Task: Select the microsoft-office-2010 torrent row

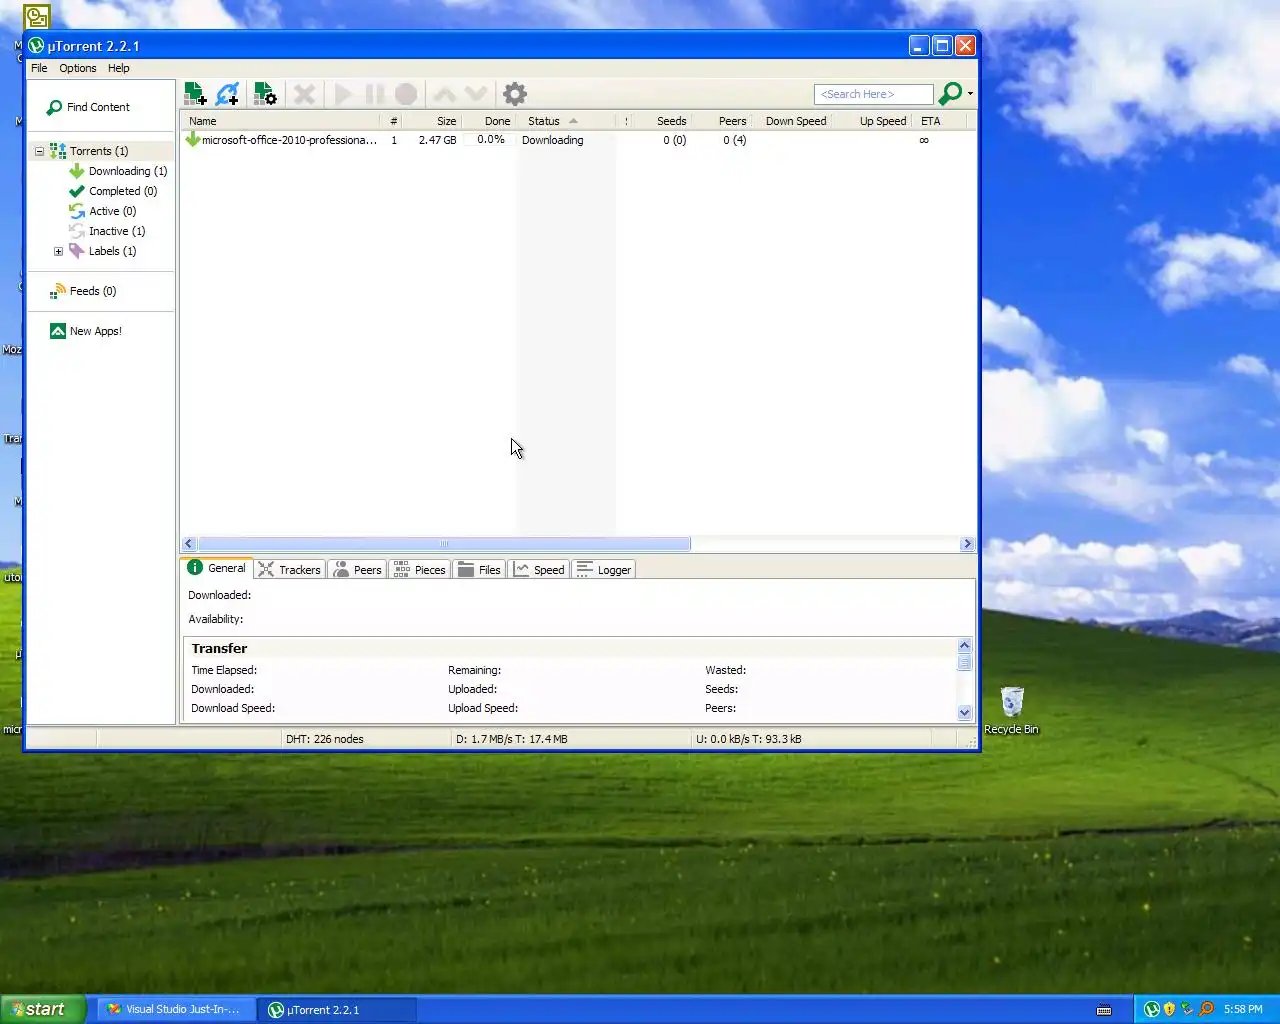Action: pos(578,140)
